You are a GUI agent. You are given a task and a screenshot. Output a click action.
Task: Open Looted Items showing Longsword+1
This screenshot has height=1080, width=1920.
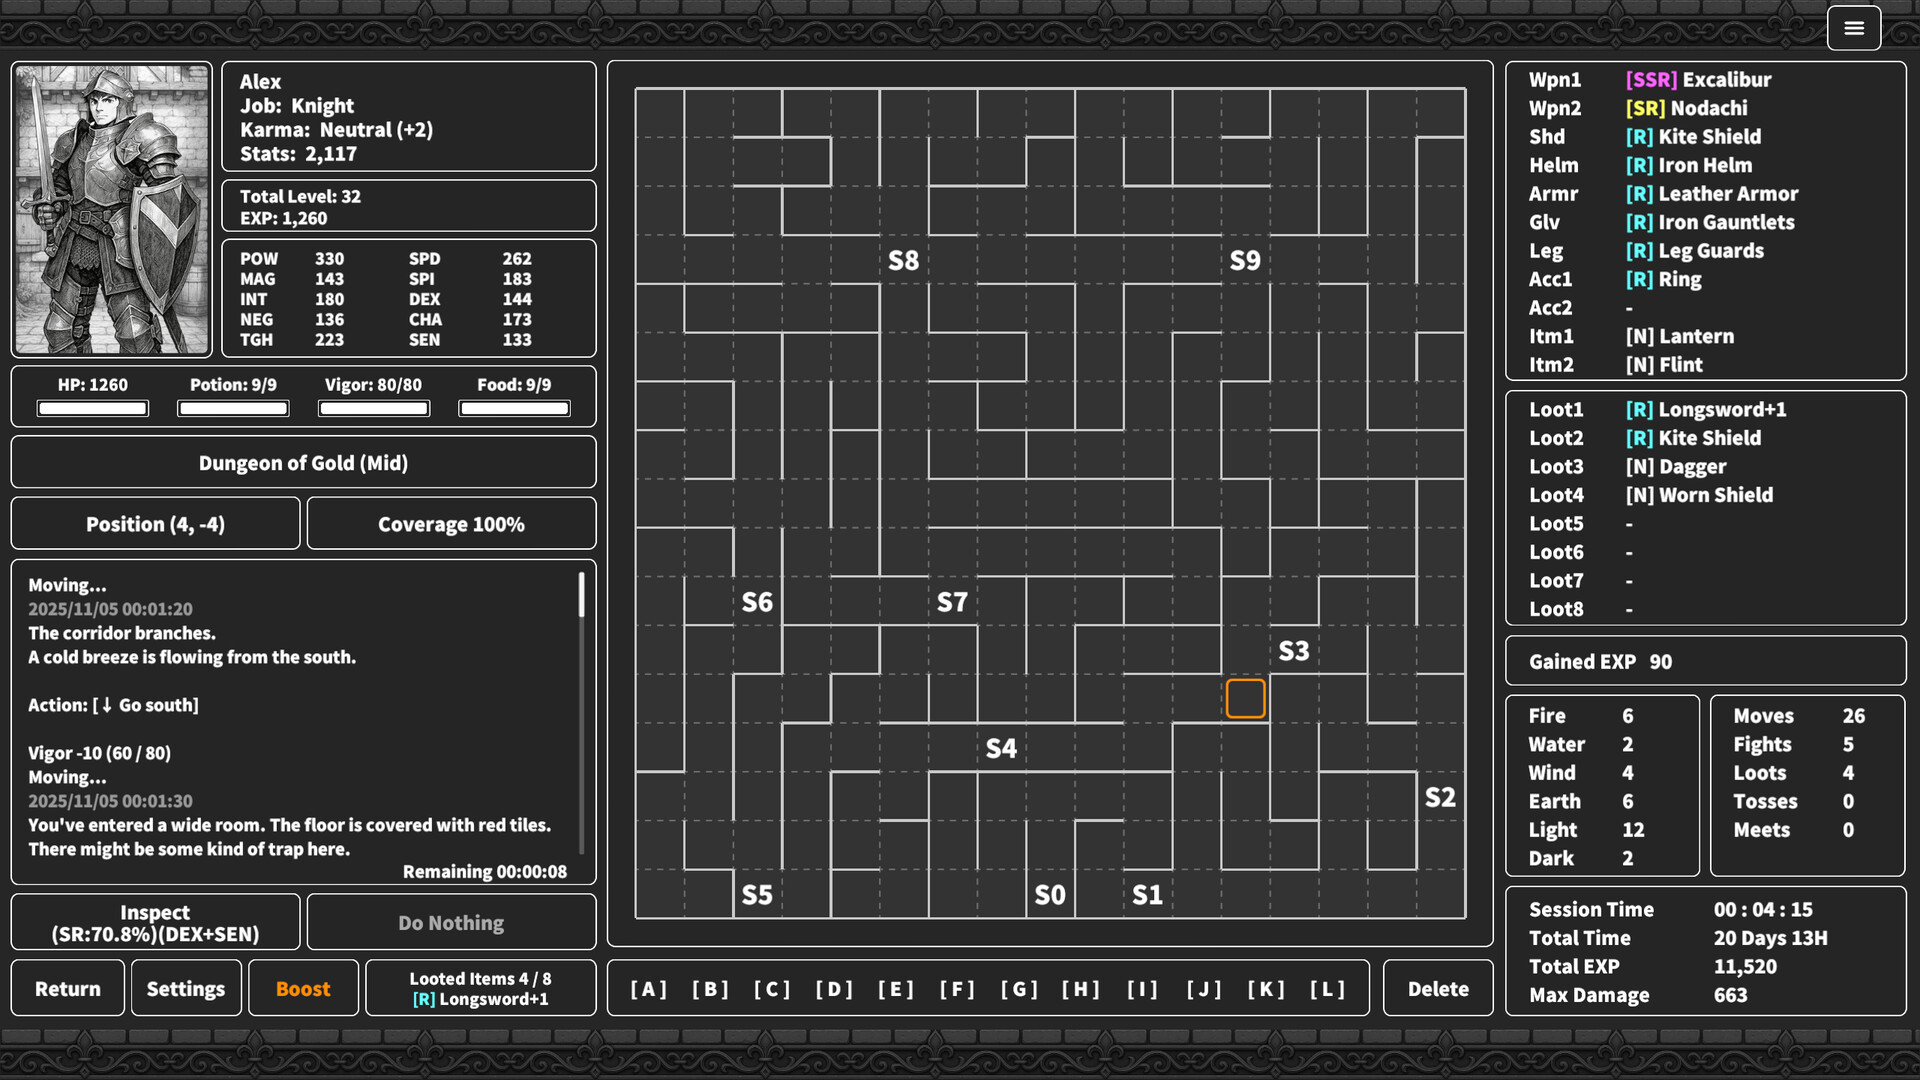point(480,988)
